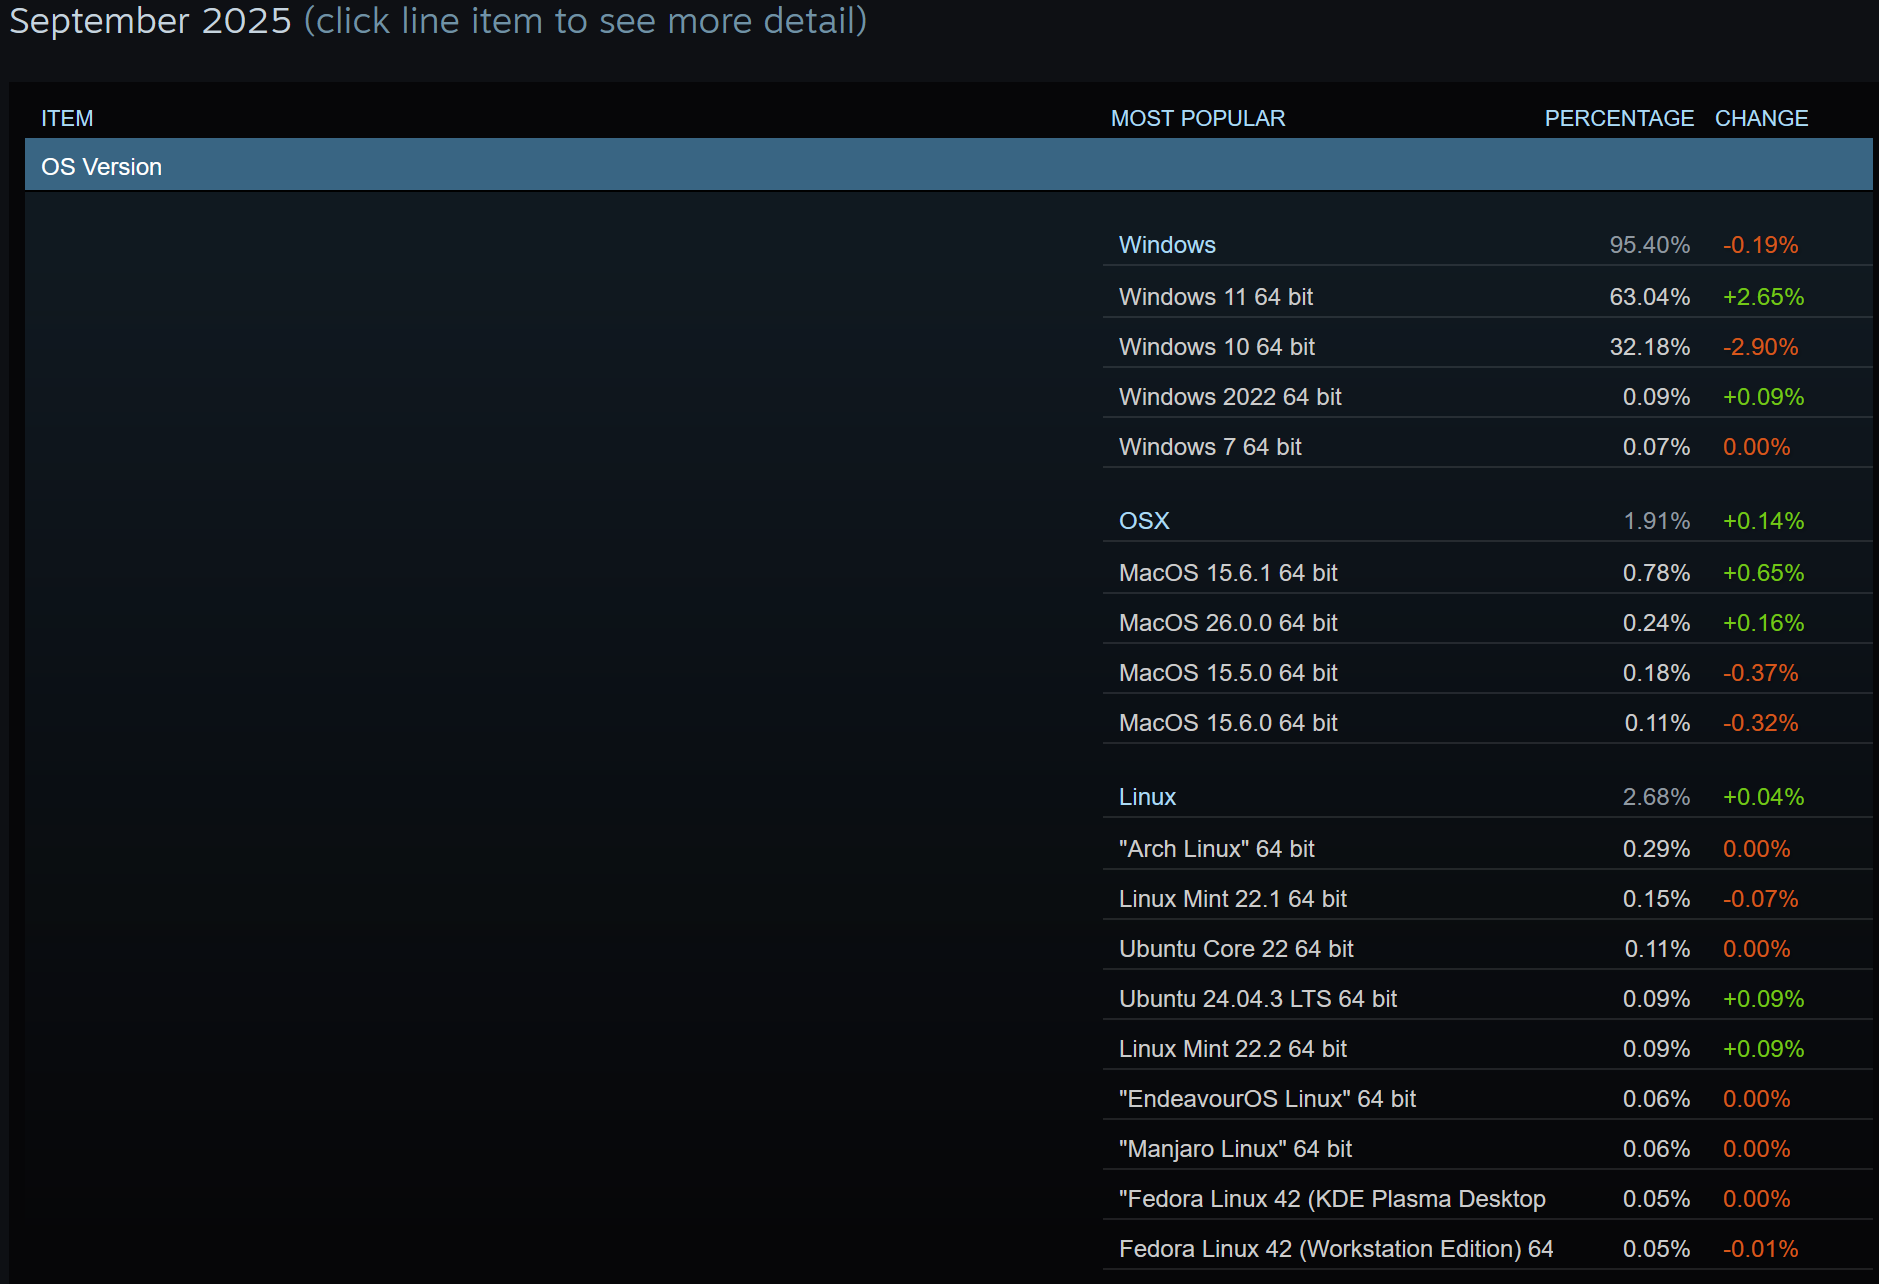This screenshot has width=1879, height=1284.
Task: Select the "Arch Linux" 64 bit name
Action: (1217, 849)
